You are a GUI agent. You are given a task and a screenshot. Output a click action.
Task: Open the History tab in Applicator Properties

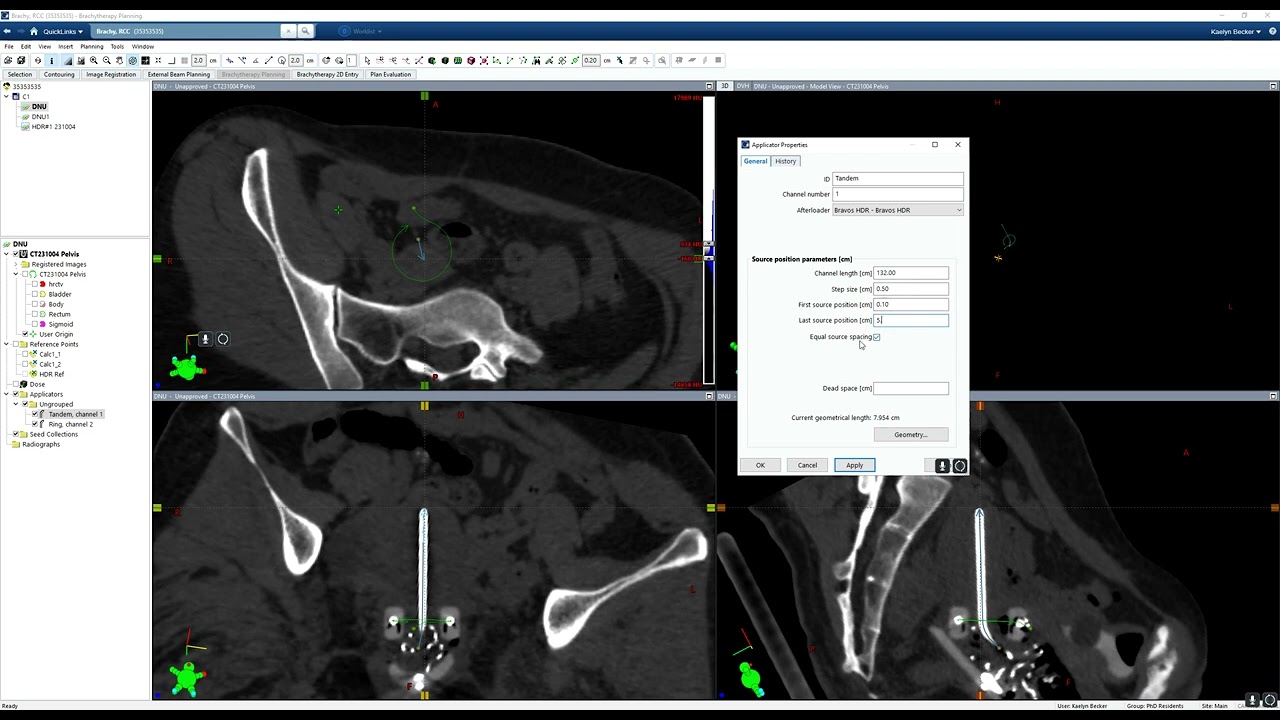(x=786, y=161)
